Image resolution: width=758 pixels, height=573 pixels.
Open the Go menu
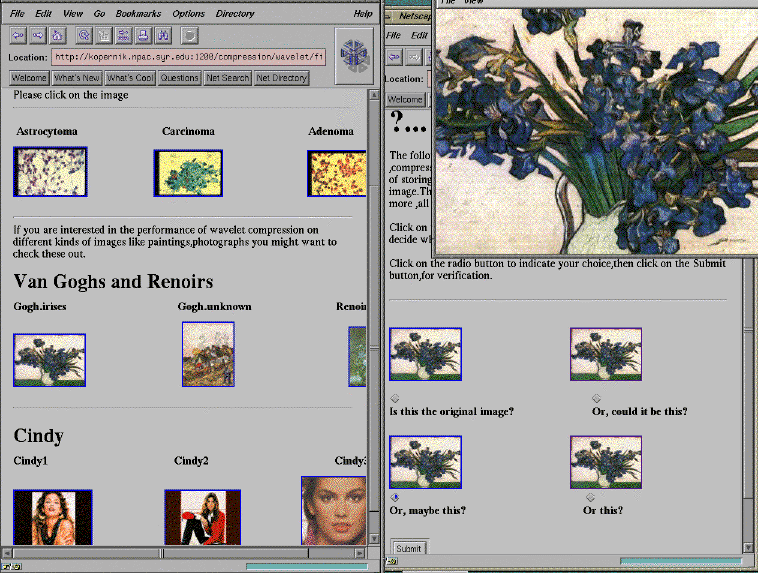tap(99, 14)
